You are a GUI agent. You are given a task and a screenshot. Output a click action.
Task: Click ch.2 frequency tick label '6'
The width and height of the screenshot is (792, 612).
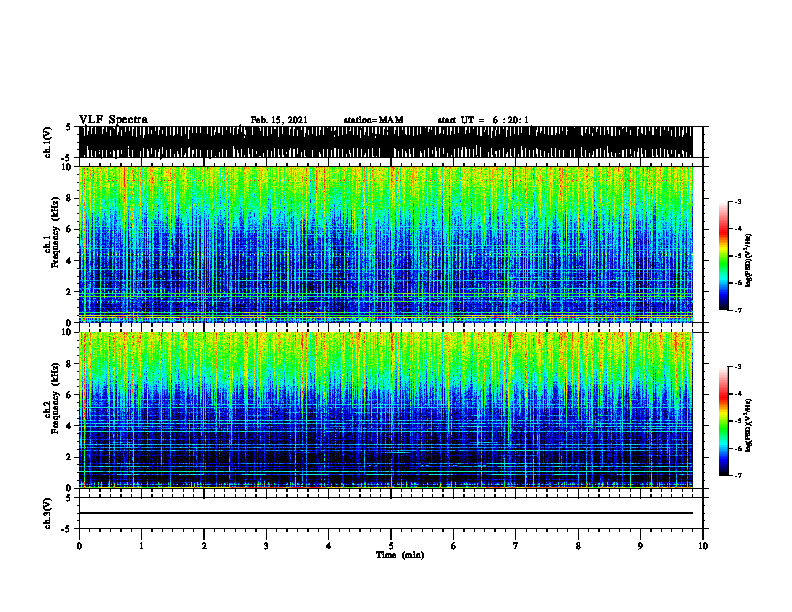pos(69,395)
